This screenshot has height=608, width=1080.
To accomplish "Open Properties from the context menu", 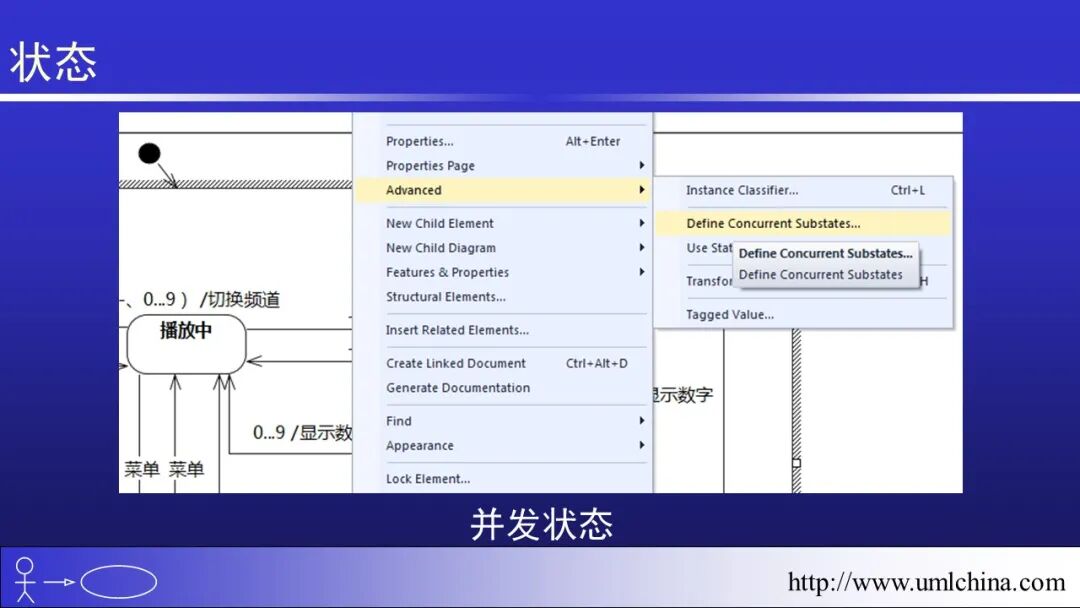I will (418, 141).
